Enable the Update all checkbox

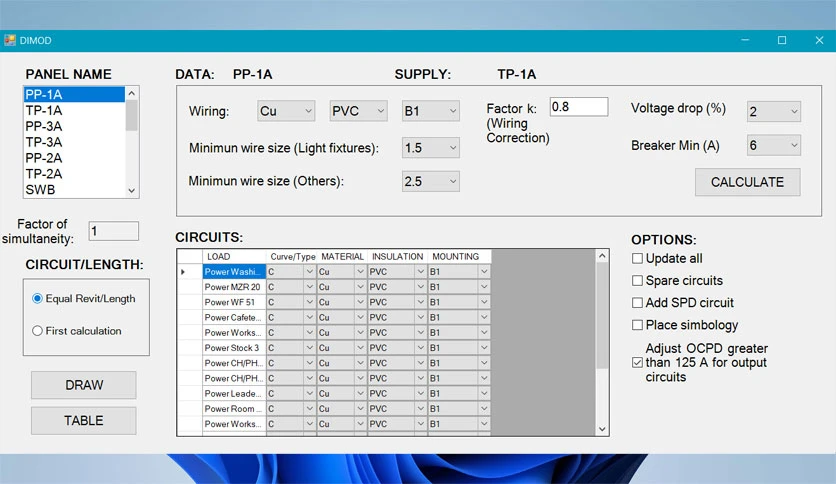pos(637,259)
